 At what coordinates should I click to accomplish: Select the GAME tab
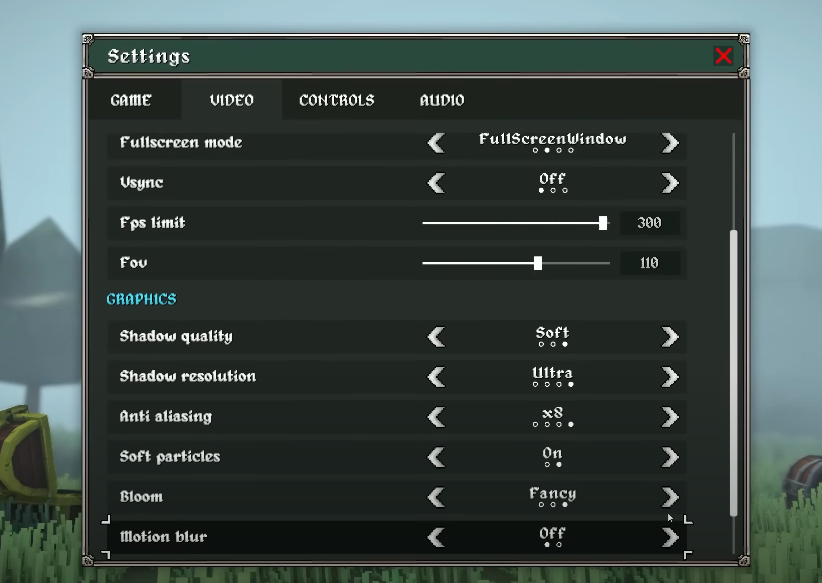(131, 100)
